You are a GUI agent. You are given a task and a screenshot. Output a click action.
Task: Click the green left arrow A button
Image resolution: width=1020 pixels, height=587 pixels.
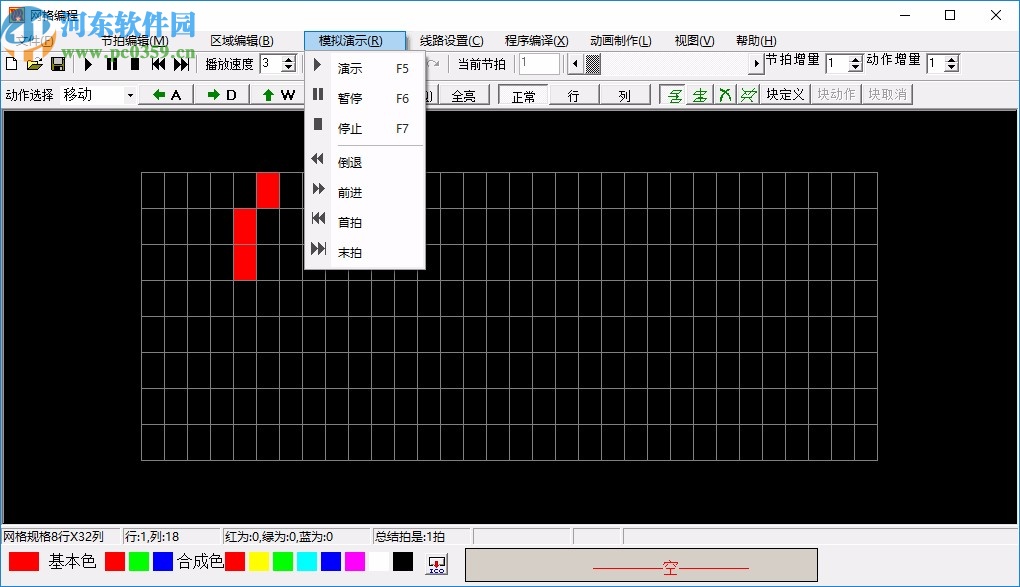tap(166, 95)
